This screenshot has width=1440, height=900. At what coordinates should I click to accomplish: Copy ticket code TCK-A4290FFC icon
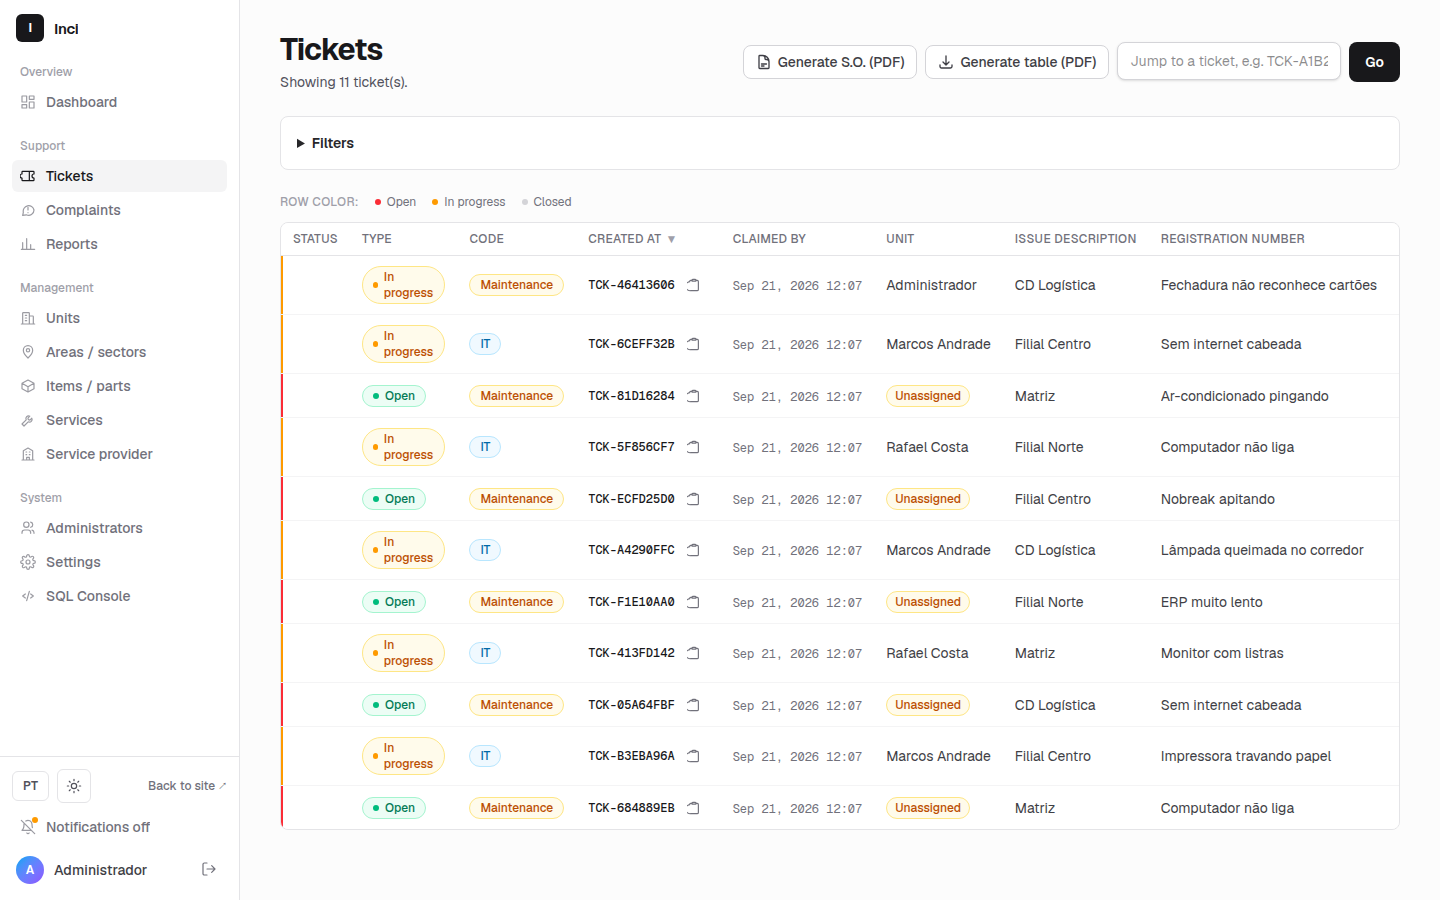693,550
